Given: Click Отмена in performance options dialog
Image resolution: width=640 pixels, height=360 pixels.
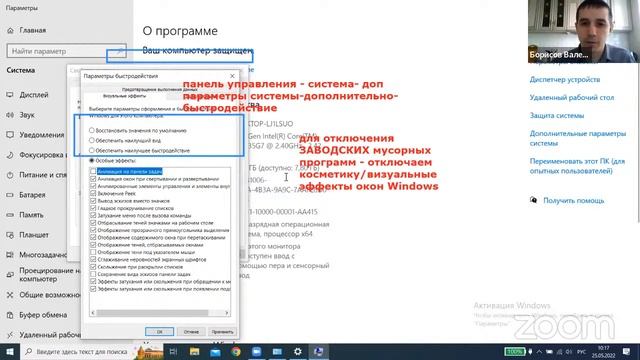Looking at the screenshot, I should pos(191,331).
